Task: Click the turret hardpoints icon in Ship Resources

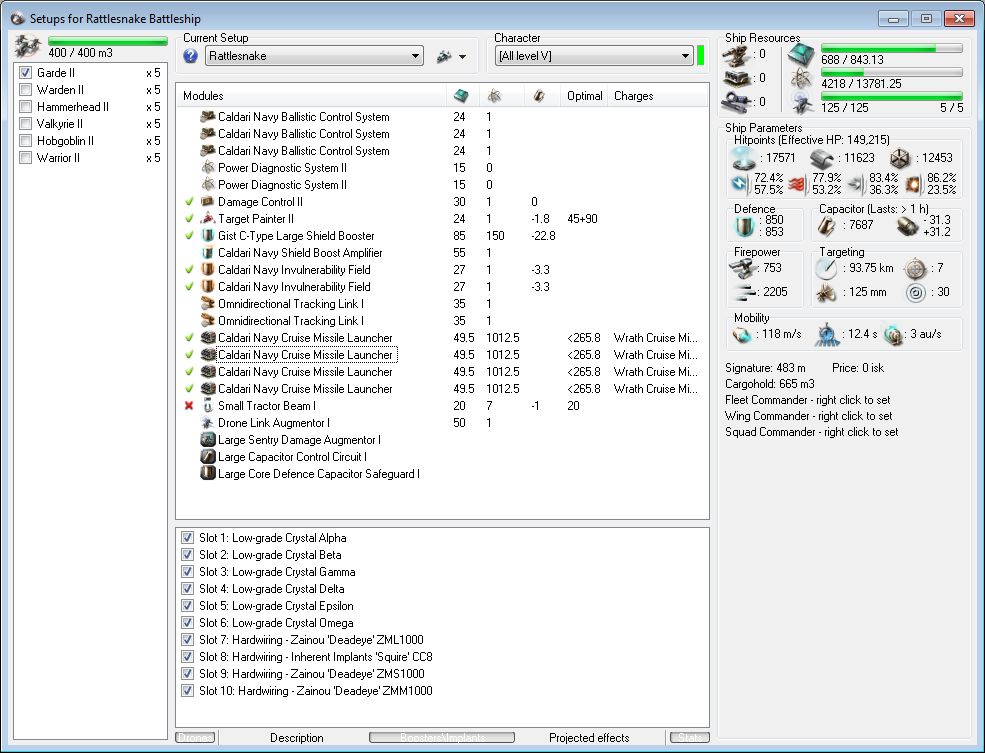Action: [x=735, y=55]
